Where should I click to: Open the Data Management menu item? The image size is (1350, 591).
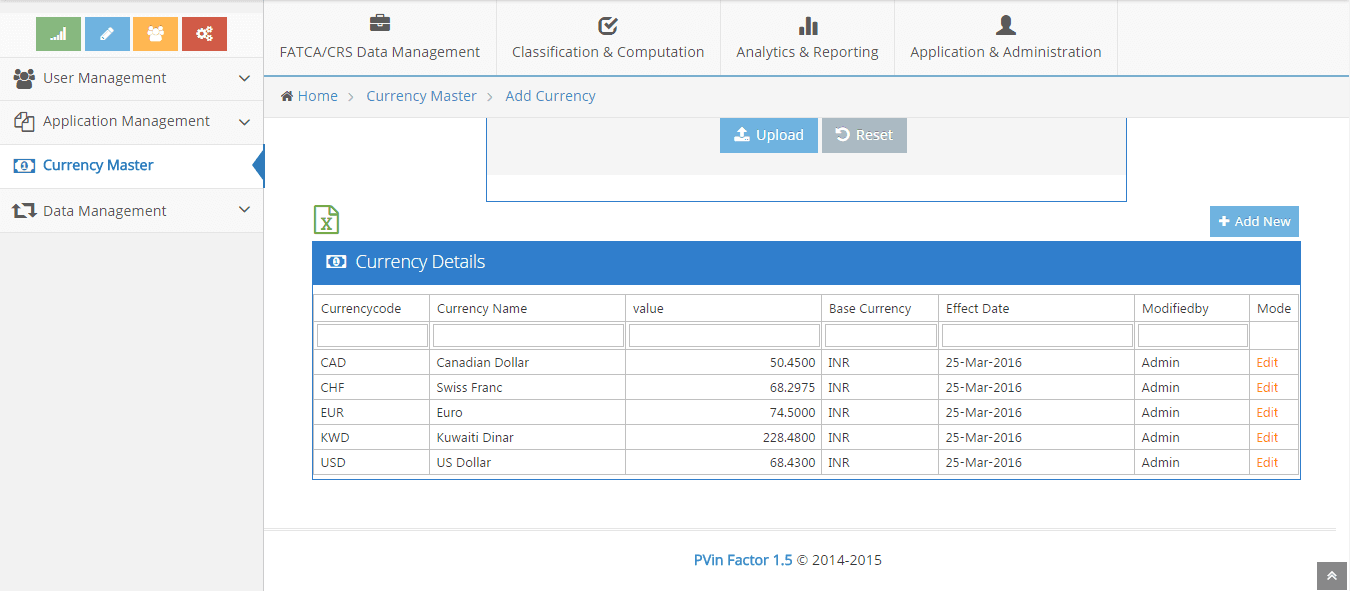[x=131, y=211]
